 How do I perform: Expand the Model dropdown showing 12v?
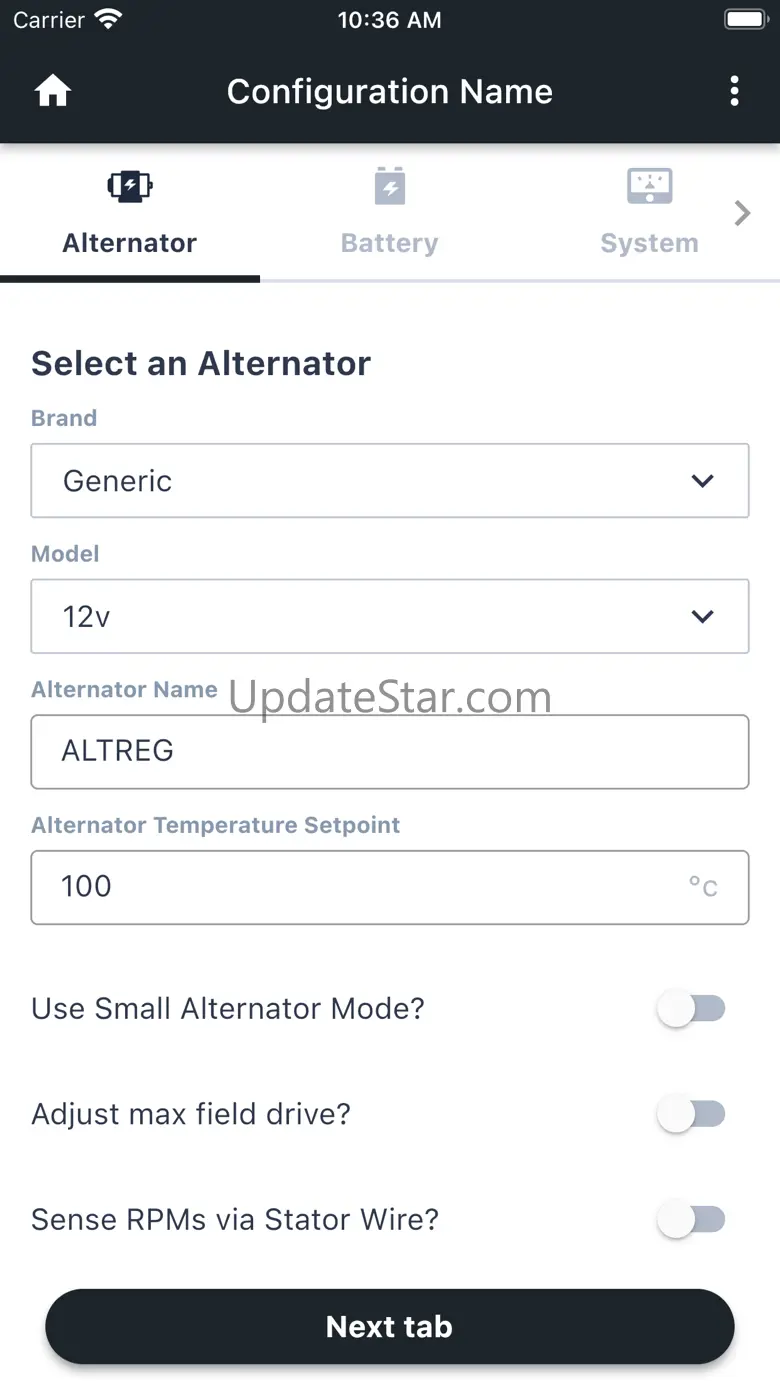pos(390,616)
